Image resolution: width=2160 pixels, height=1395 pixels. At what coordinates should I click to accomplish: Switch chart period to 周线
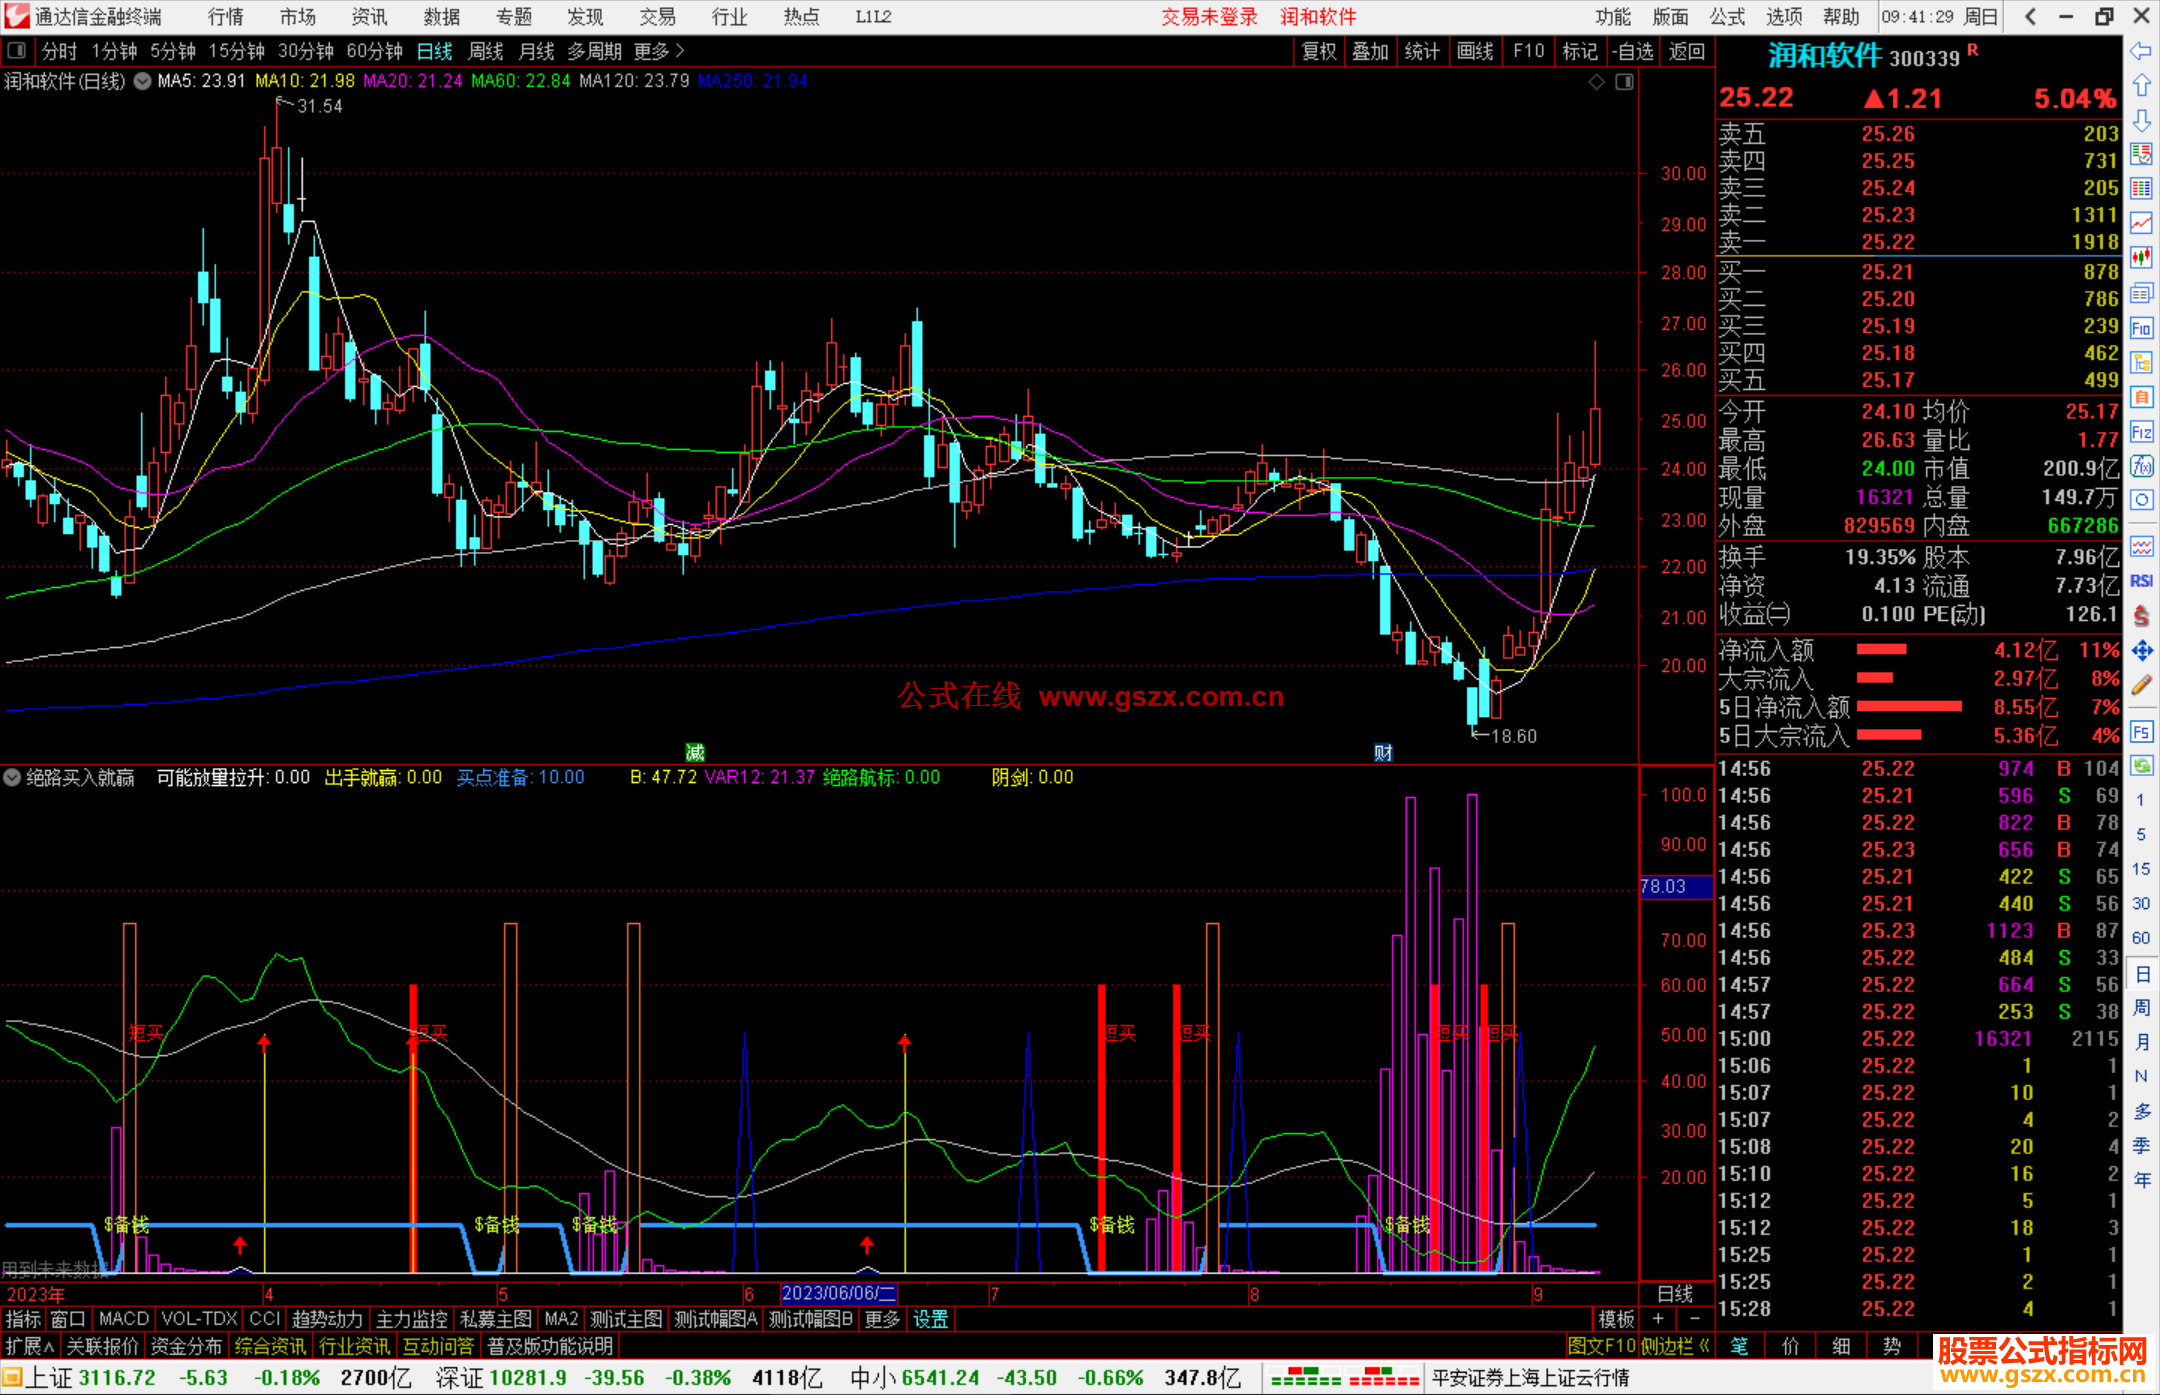click(486, 51)
